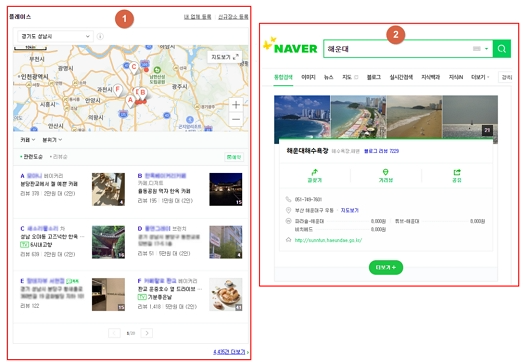
Task: Select the 지식iN tab
Action: pyautogui.click(x=456, y=77)
